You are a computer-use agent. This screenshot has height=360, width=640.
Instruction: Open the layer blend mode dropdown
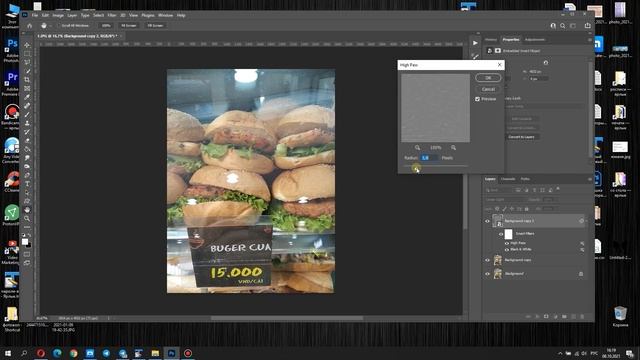click(504, 200)
